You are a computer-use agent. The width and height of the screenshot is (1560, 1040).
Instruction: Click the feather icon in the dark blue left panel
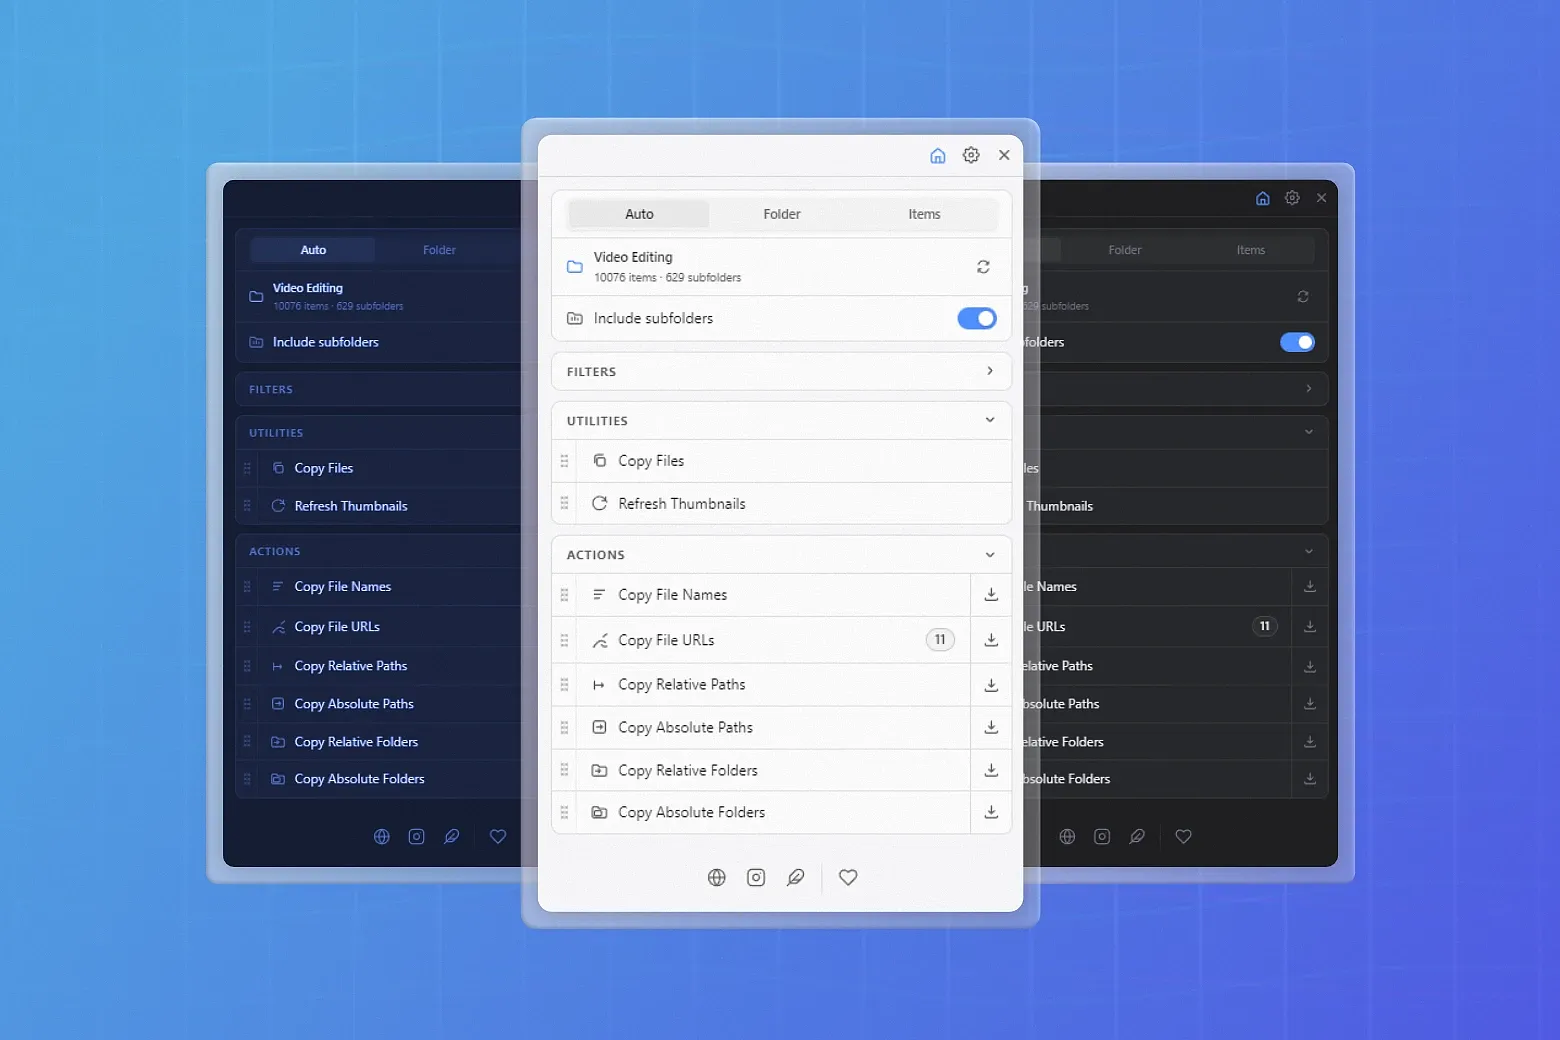coord(452,836)
